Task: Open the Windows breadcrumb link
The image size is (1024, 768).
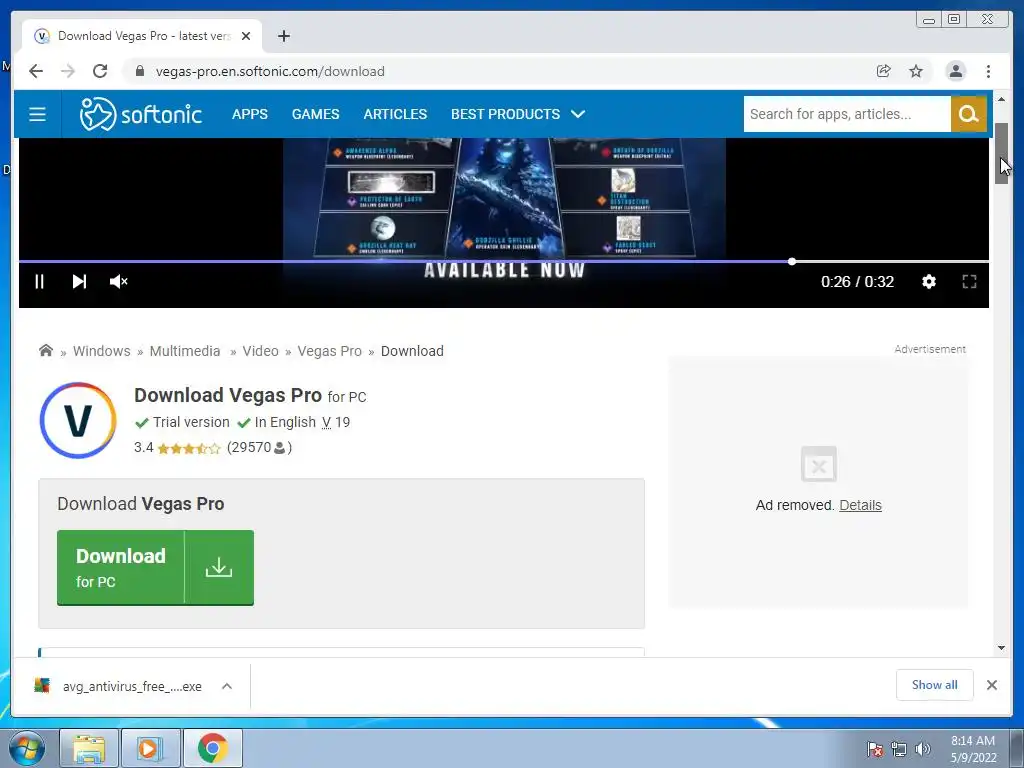Action: (101, 351)
